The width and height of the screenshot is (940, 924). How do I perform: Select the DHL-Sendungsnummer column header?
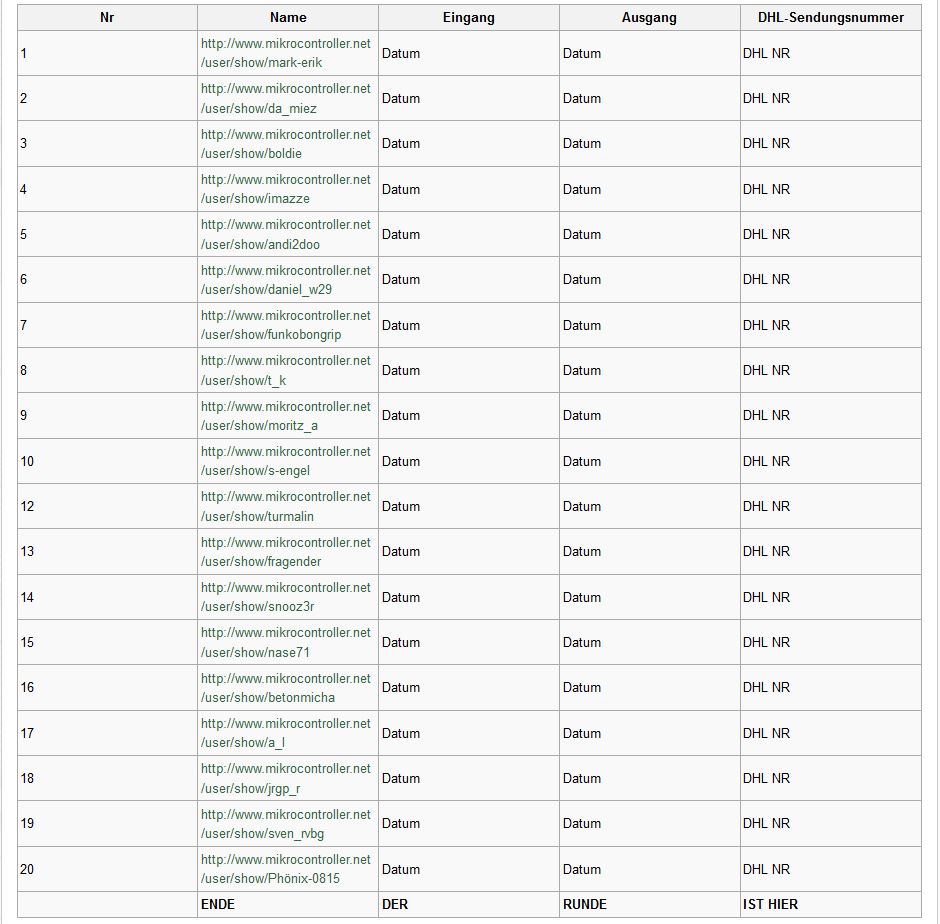(x=830, y=17)
